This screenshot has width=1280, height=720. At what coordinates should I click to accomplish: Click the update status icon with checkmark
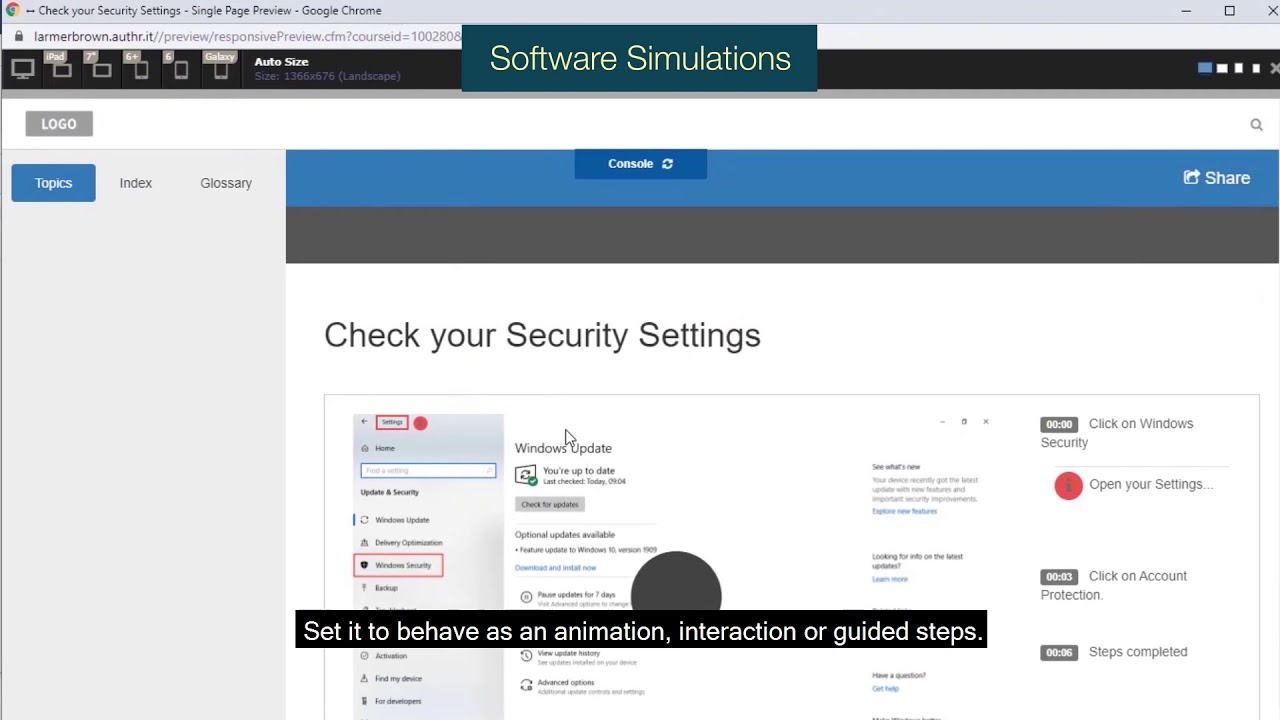click(x=526, y=475)
